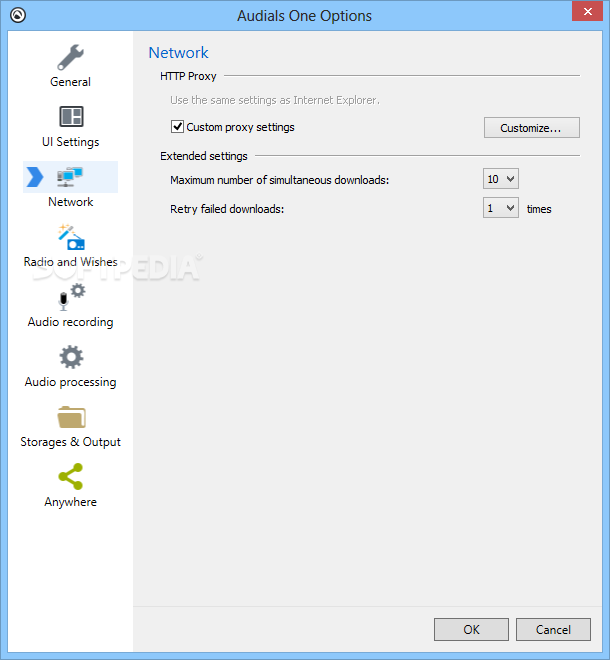The image size is (610, 660).
Task: Click the Audials One Options title text
Action: coord(304,16)
